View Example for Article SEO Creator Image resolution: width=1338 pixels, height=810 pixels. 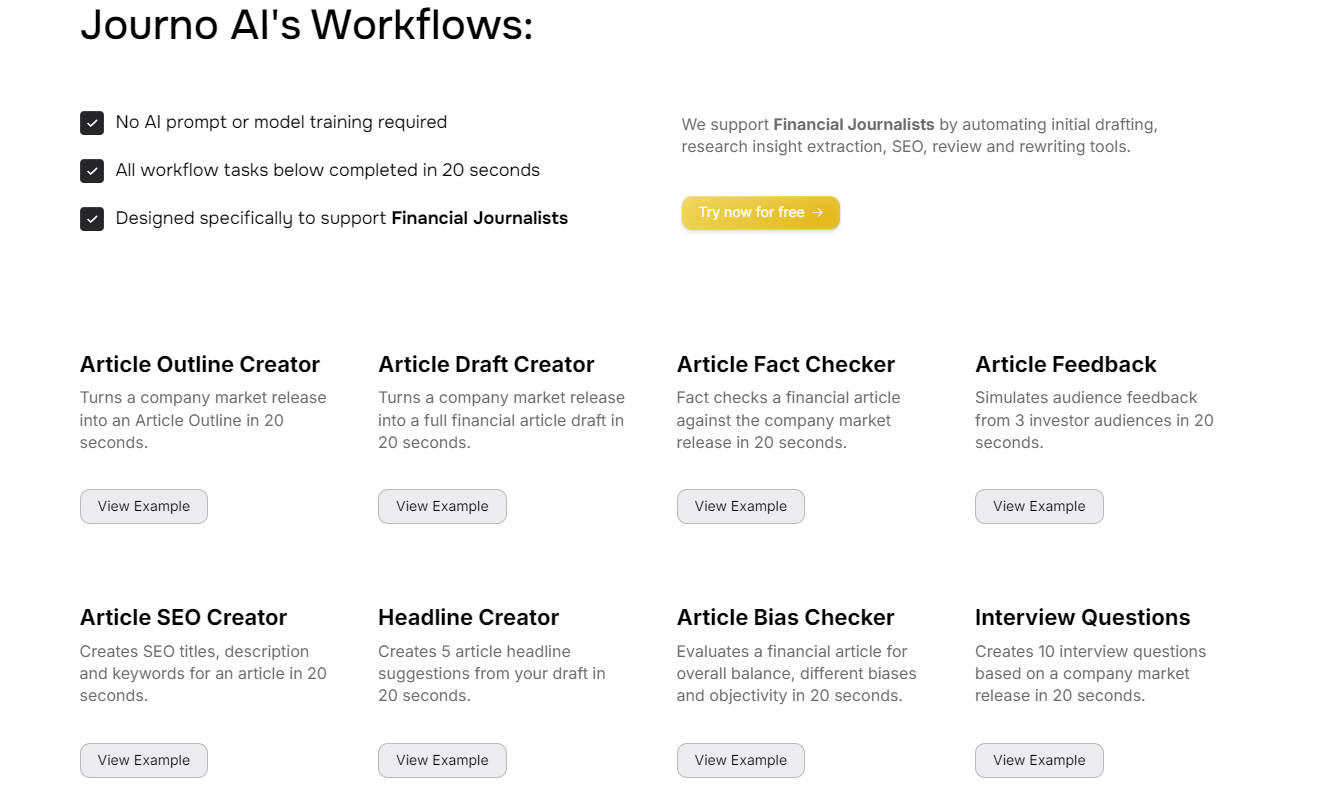click(143, 760)
